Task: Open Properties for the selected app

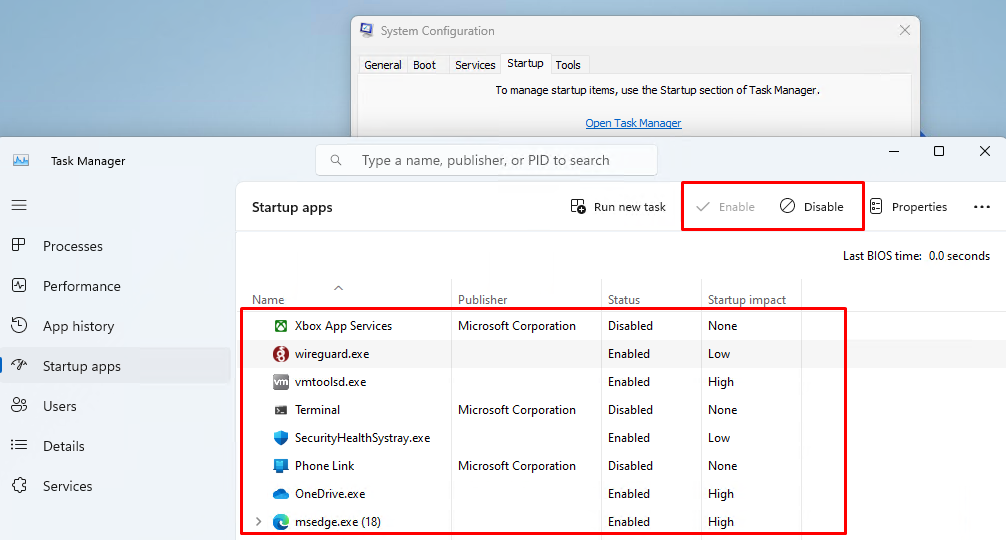Action: [x=908, y=207]
